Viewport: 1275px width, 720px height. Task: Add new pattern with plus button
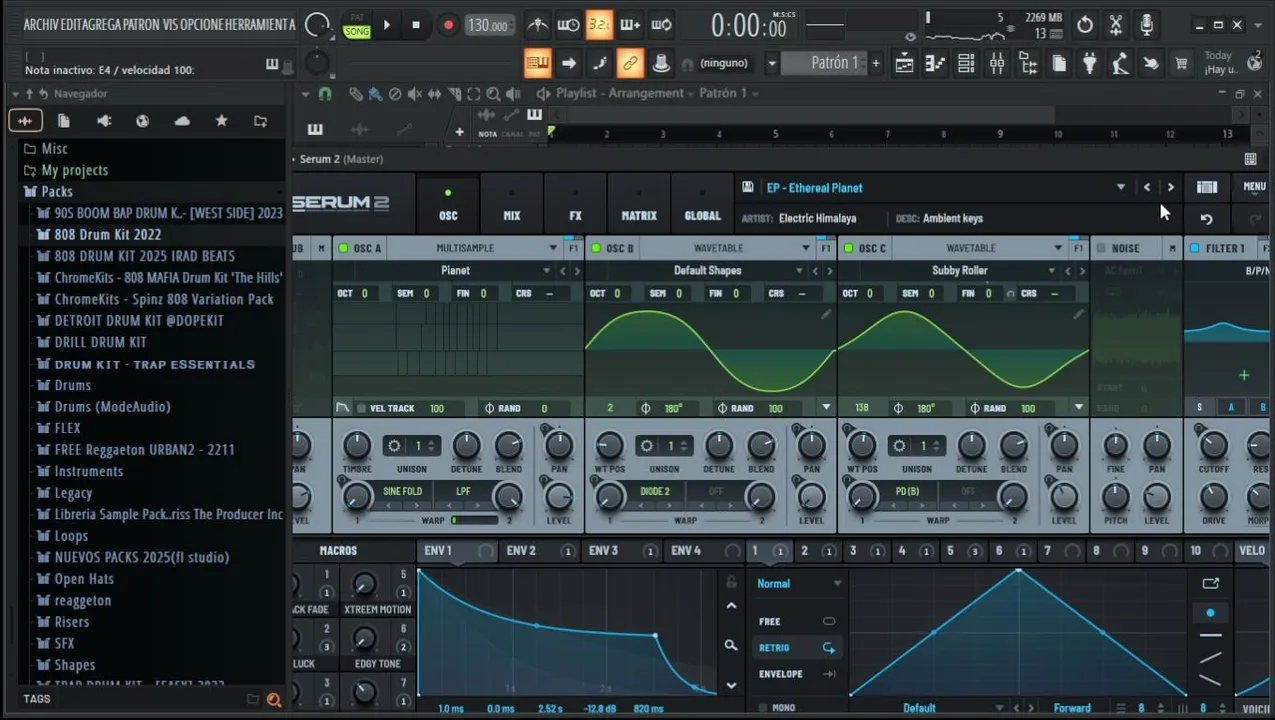[876, 63]
